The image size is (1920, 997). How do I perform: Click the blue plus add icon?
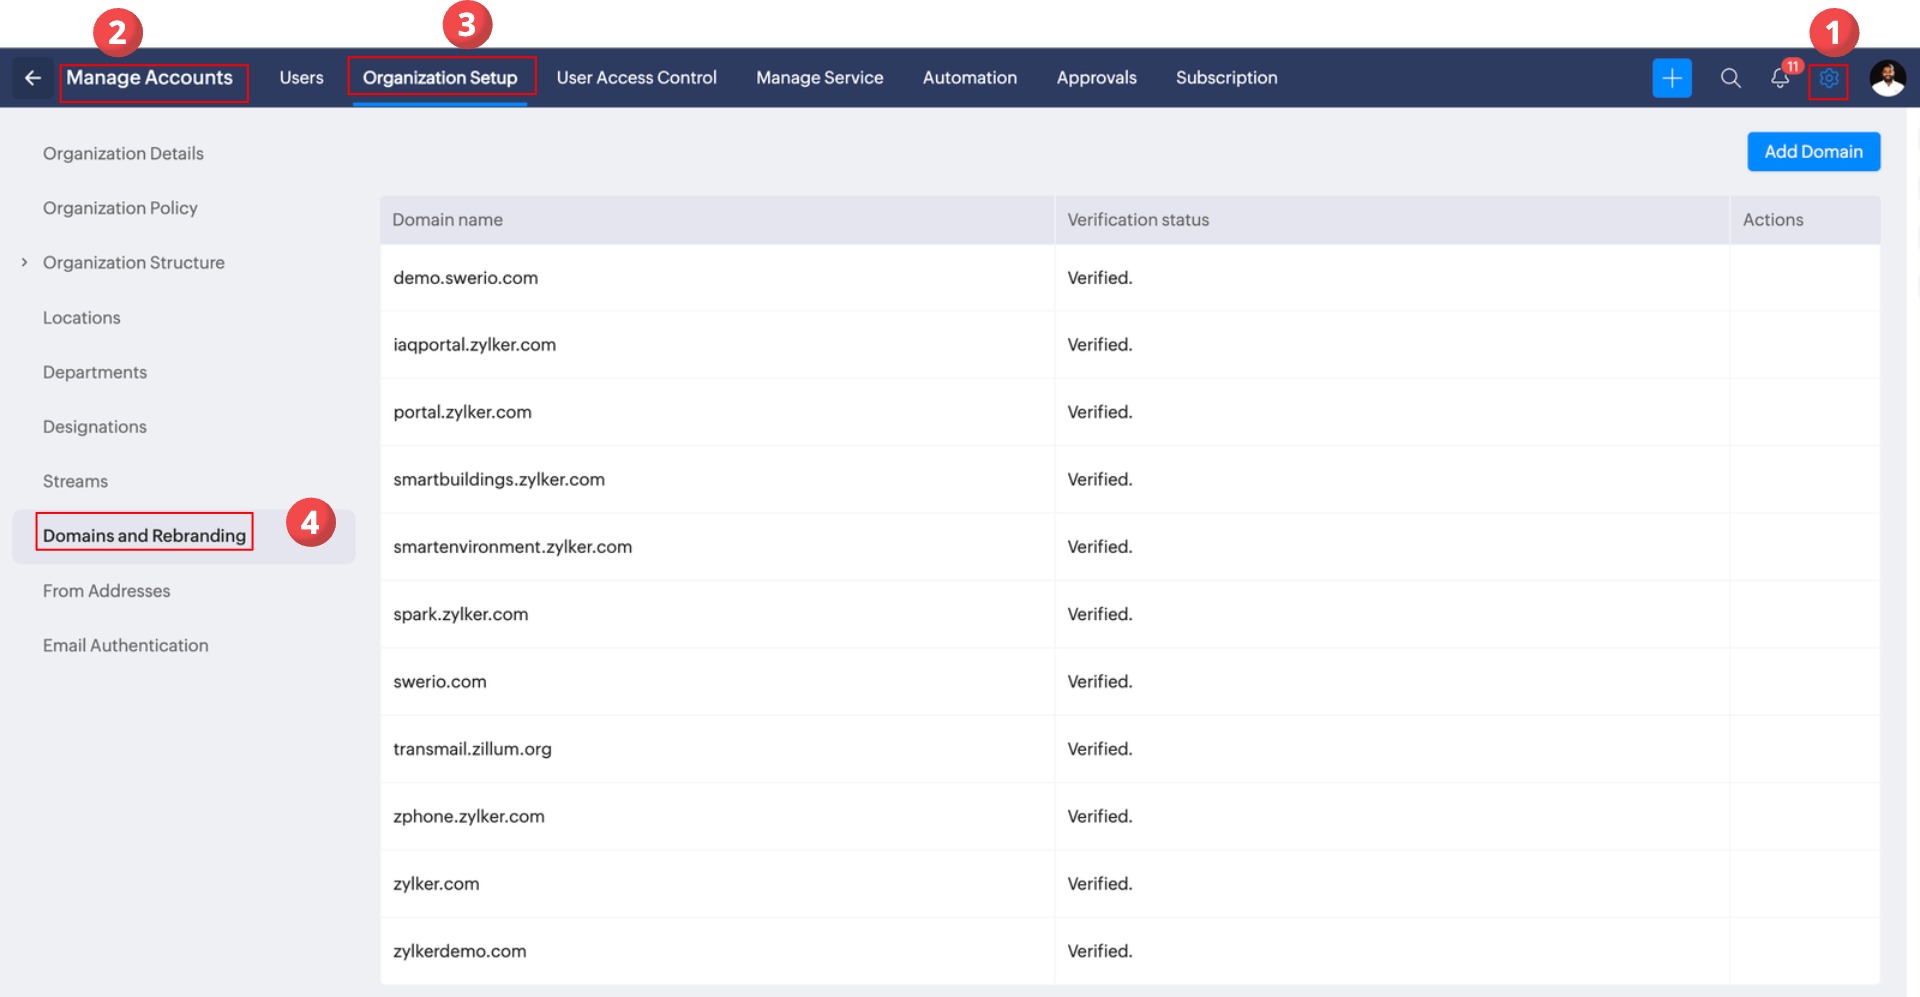pyautogui.click(x=1672, y=78)
